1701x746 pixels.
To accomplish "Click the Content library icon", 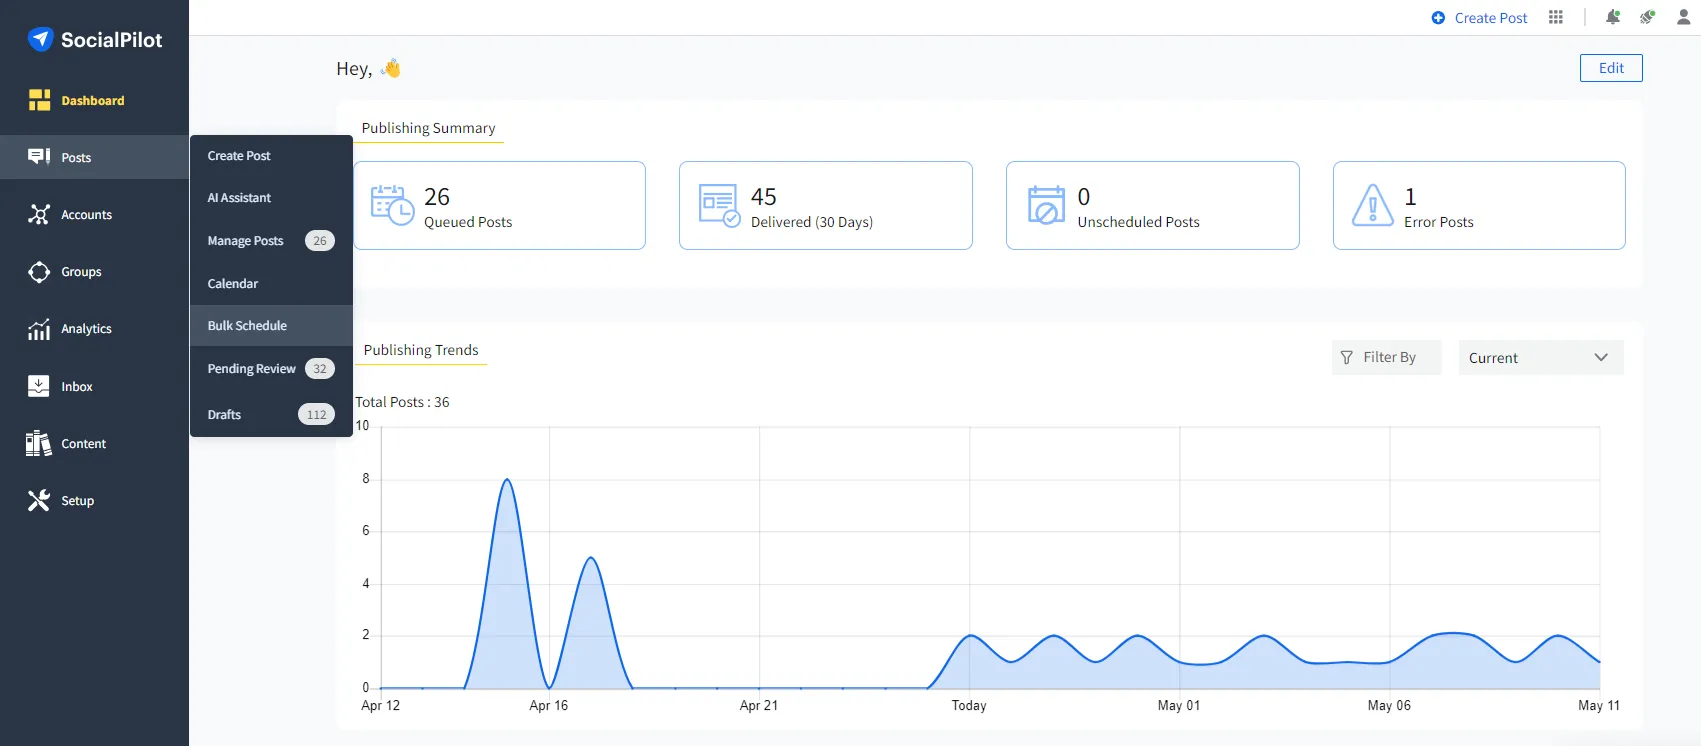I will (x=39, y=443).
